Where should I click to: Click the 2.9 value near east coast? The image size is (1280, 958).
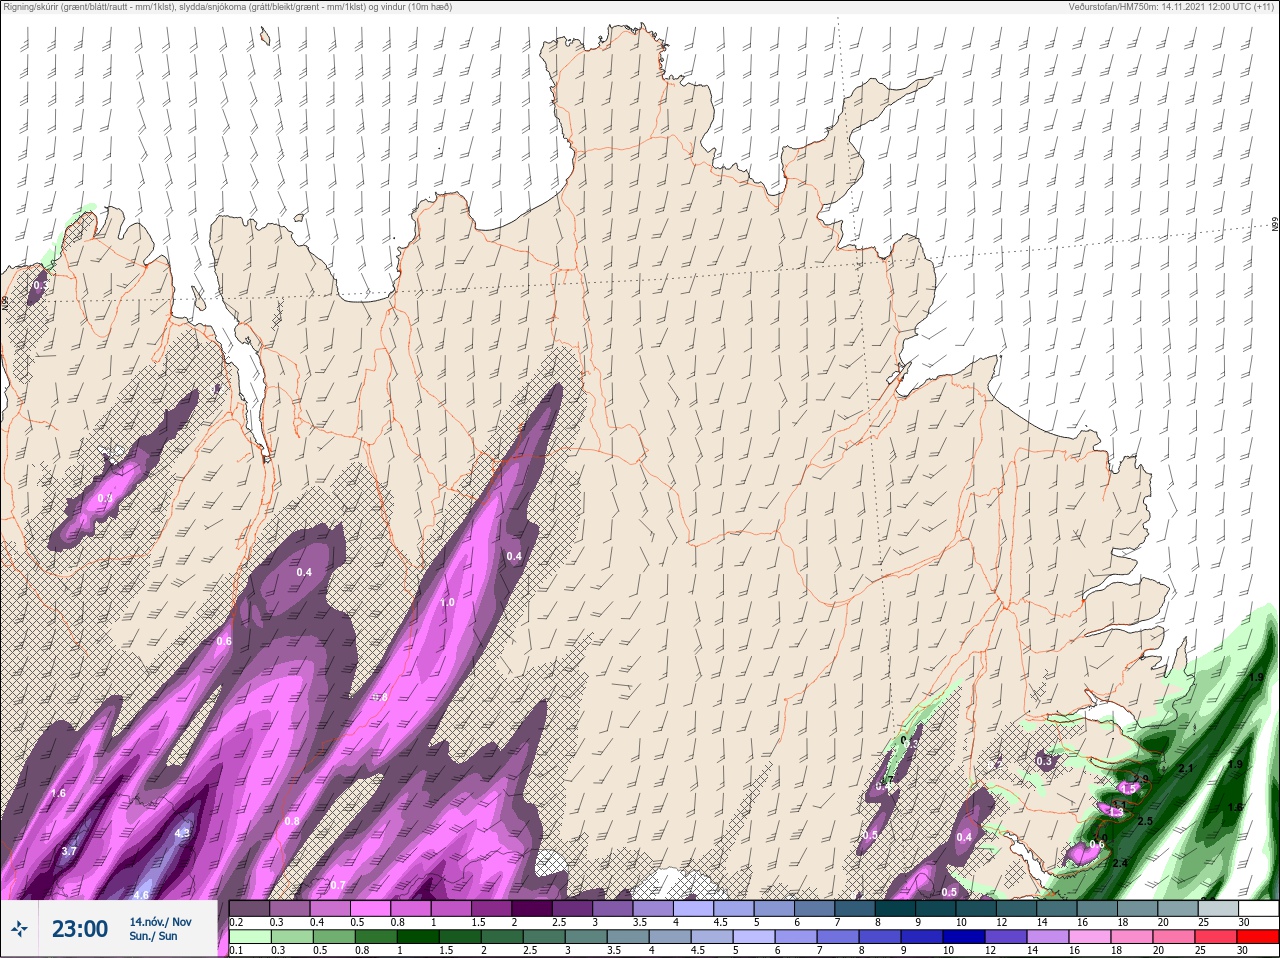1141,778
